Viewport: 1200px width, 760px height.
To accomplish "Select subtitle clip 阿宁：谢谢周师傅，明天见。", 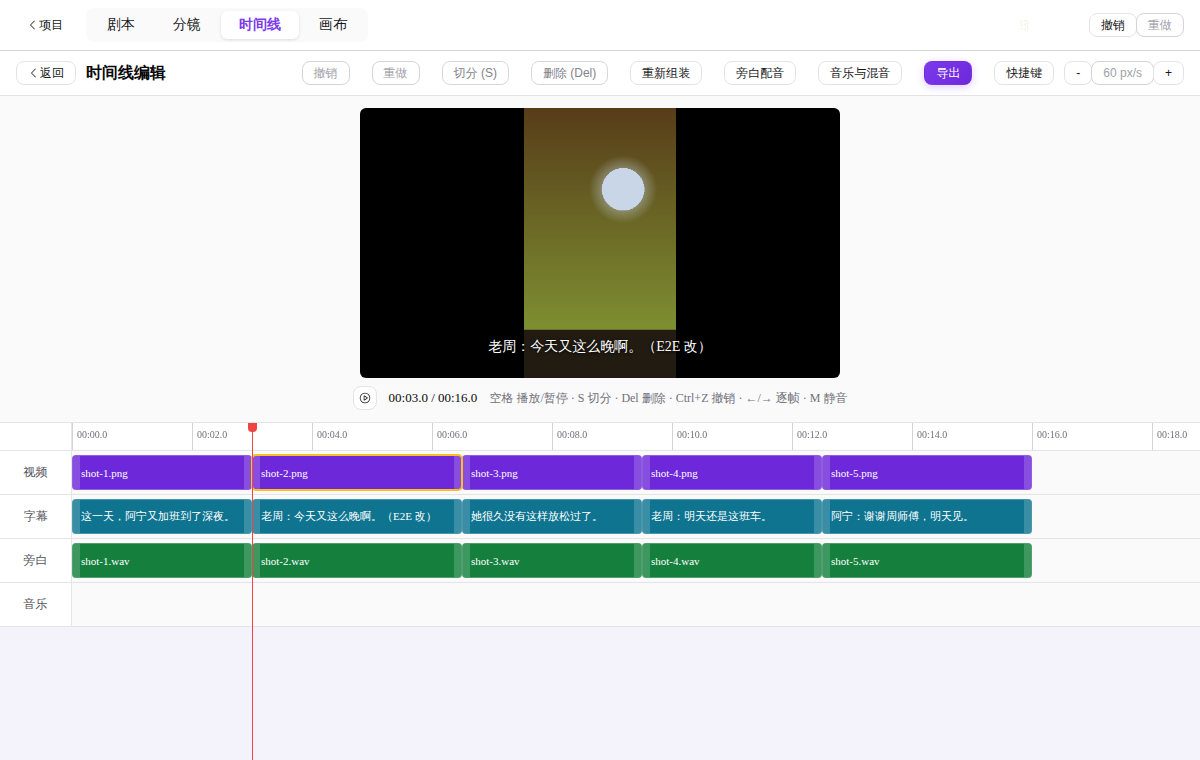I will (x=927, y=517).
